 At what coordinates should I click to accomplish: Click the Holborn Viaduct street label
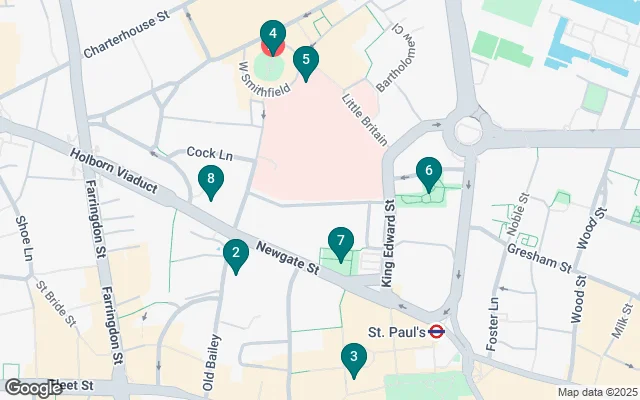point(113,171)
